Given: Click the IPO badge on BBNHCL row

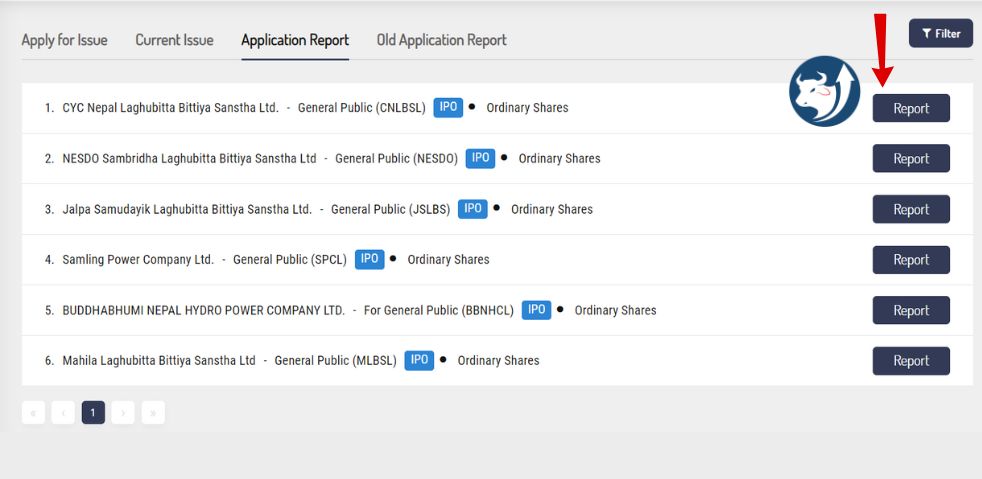Looking at the screenshot, I should [x=537, y=309].
